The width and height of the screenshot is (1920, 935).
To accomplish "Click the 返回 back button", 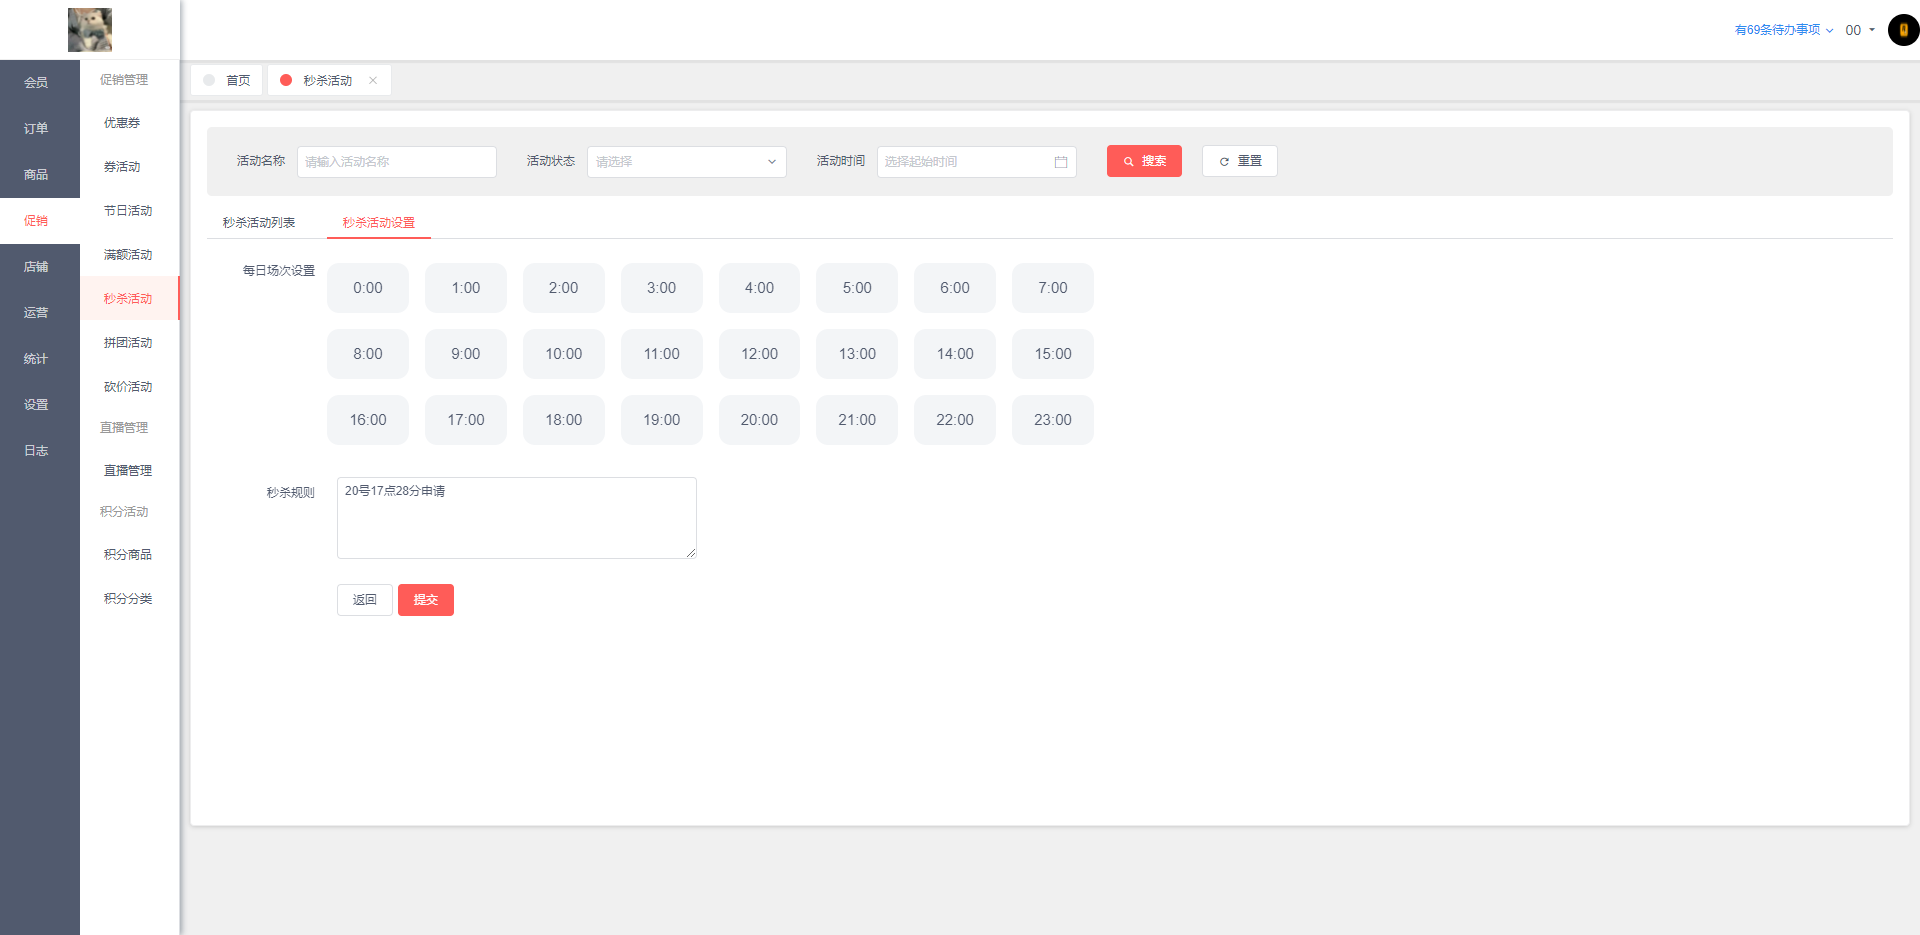I will [365, 600].
